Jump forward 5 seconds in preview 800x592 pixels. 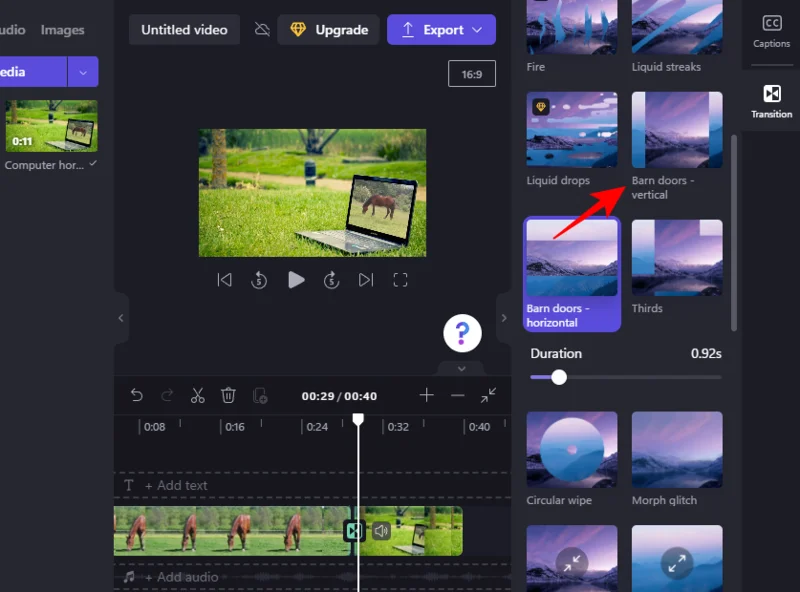(x=331, y=280)
